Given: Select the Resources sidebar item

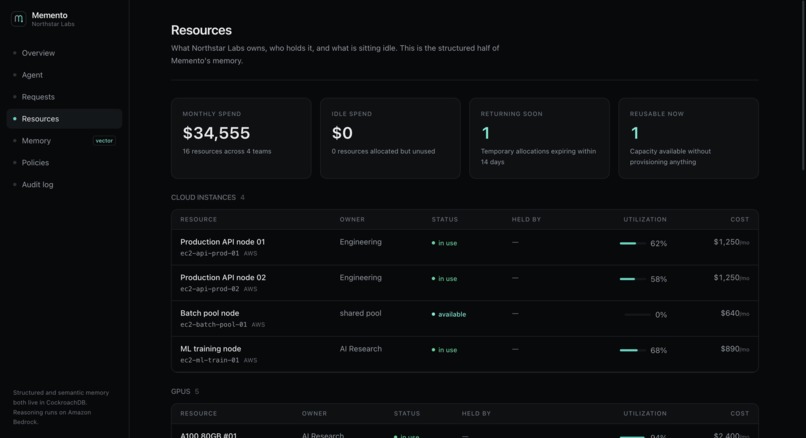Looking at the screenshot, I should [x=64, y=119].
